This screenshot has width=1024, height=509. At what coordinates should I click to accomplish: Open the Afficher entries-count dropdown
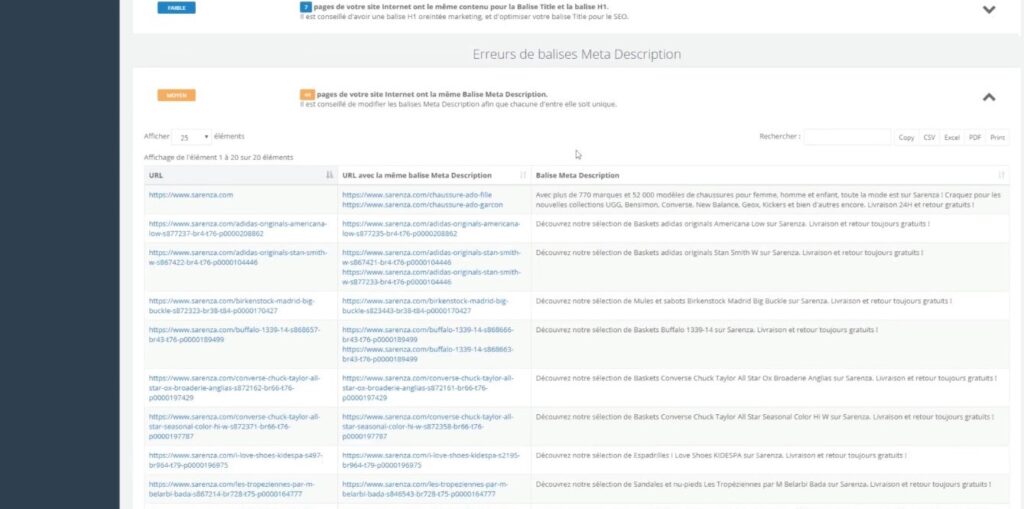click(x=192, y=137)
